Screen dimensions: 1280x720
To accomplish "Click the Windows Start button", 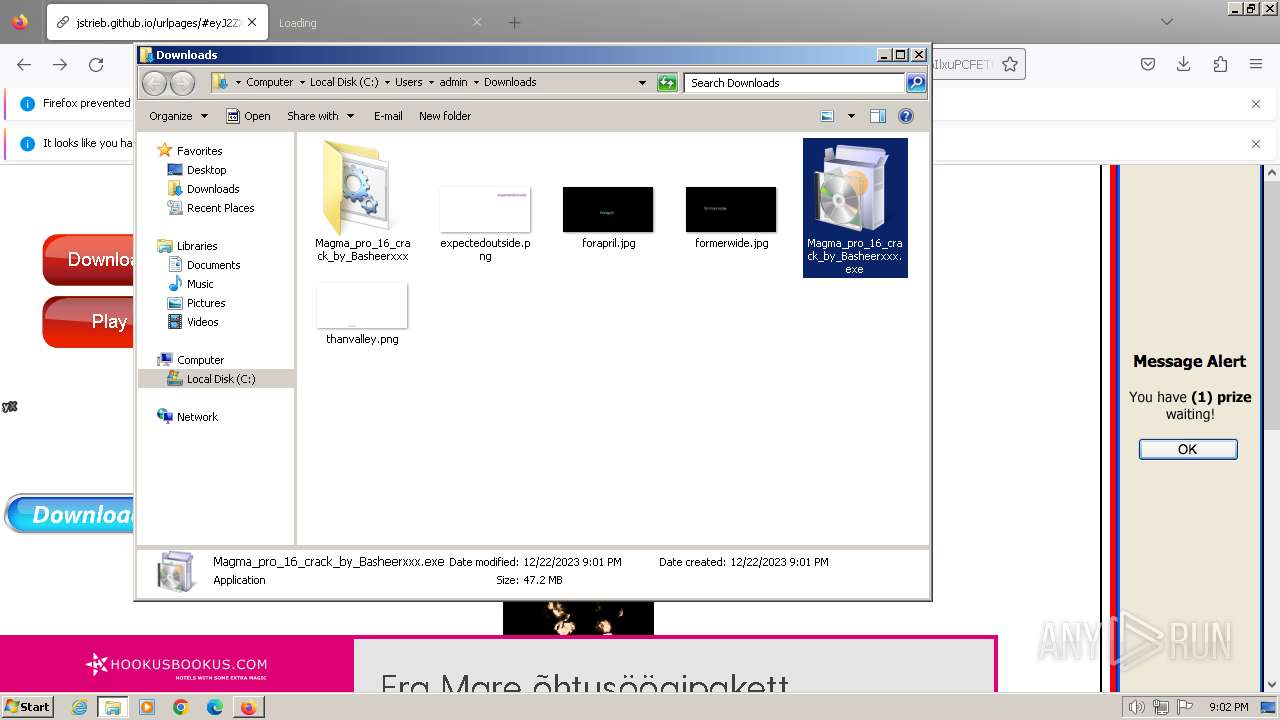I will pos(27,706).
